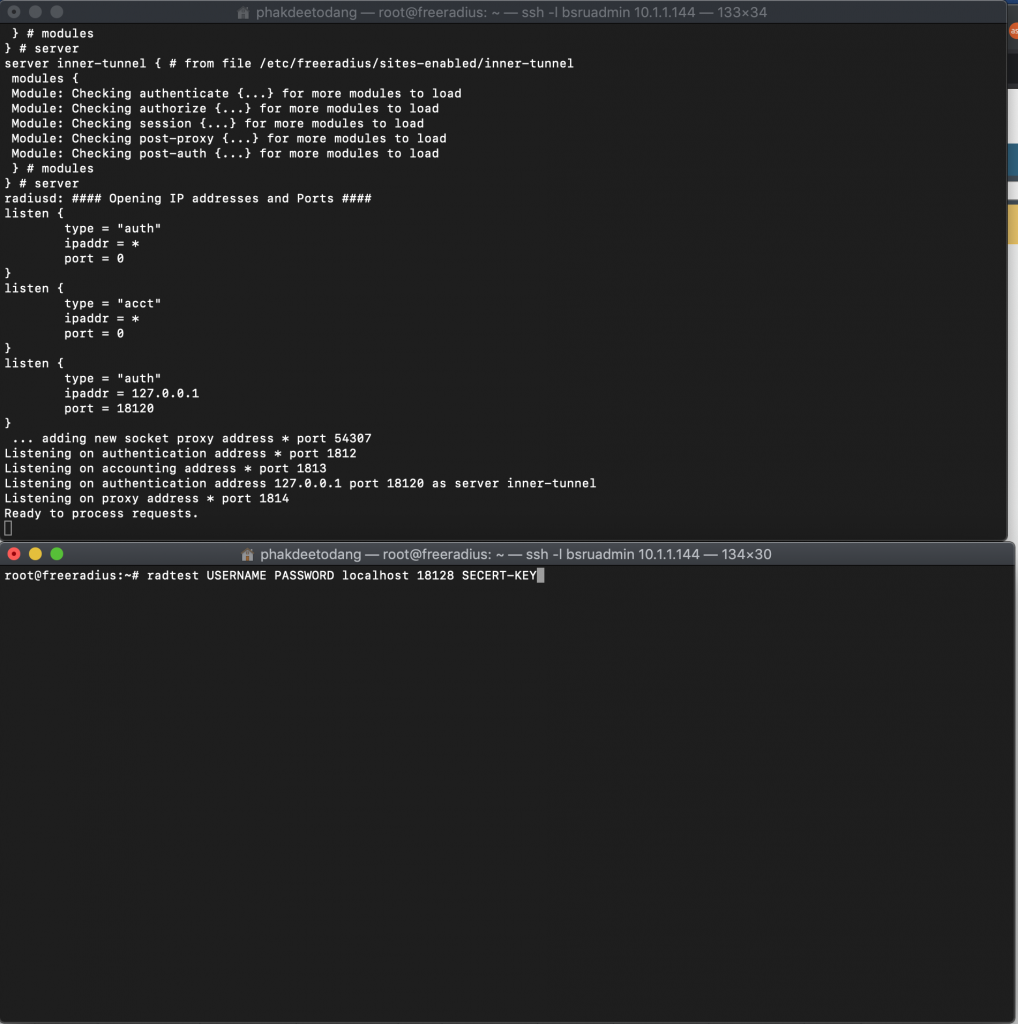
Task: Click the type = "acct" line
Action: tap(112, 303)
